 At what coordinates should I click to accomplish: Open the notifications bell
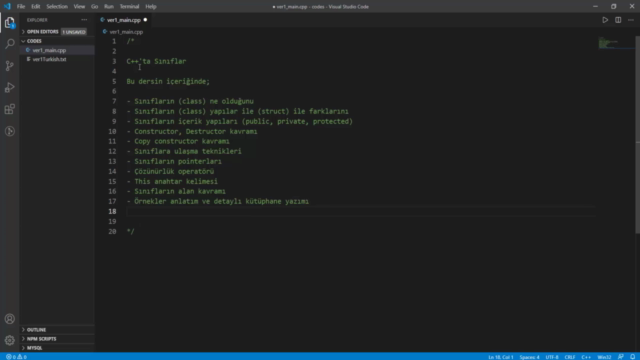633,357
